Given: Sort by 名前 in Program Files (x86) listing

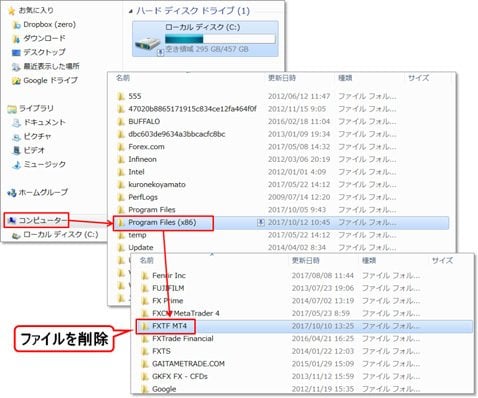Looking at the screenshot, I should tap(147, 261).
